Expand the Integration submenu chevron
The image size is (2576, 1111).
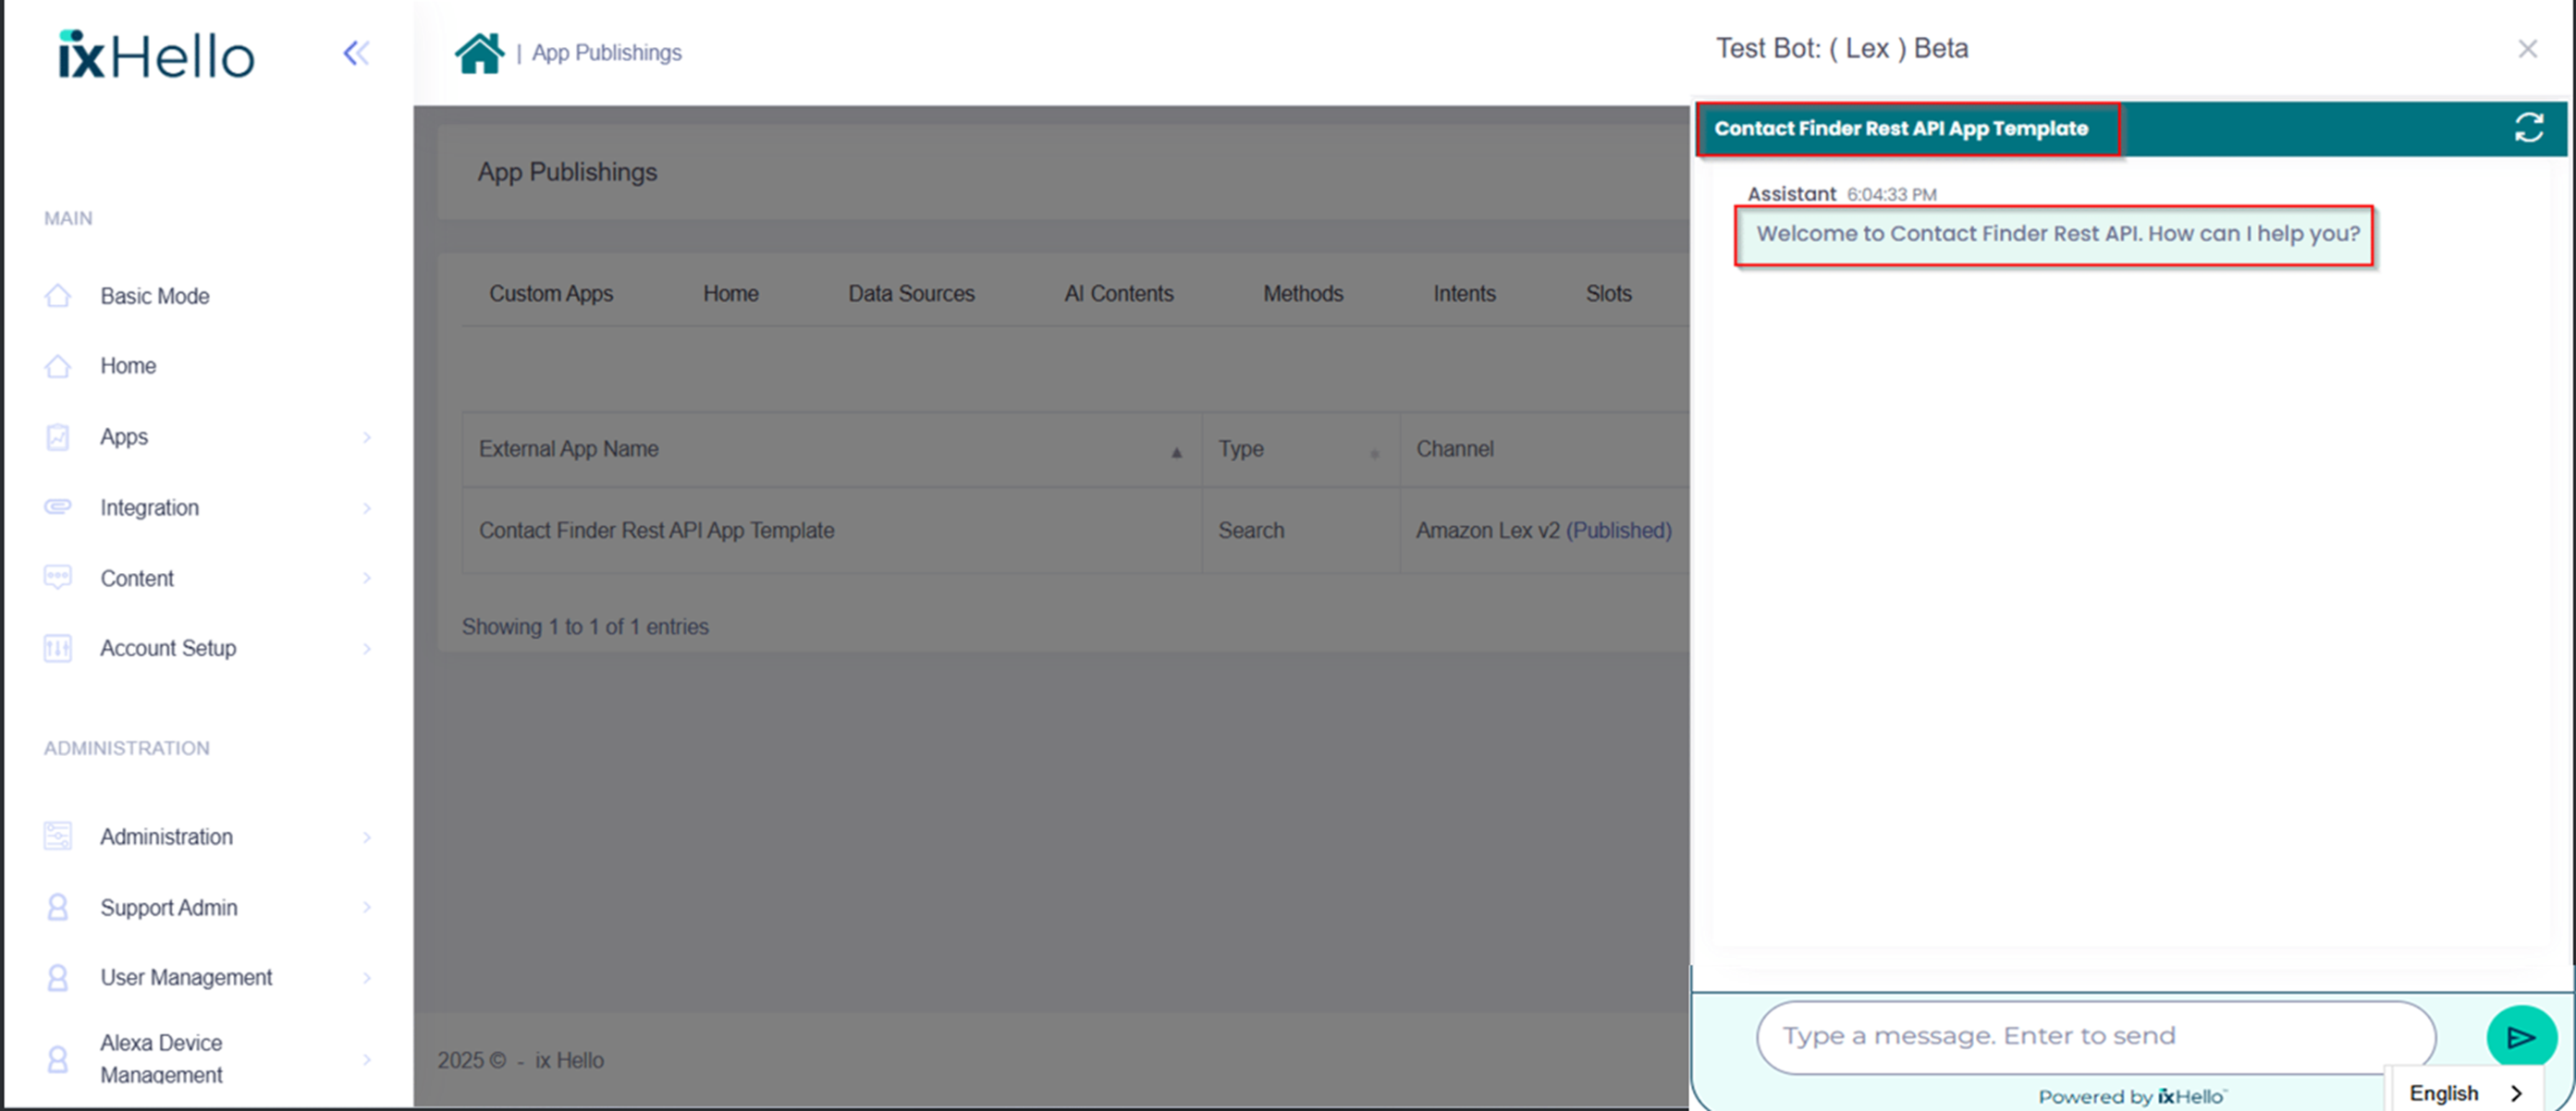[x=367, y=508]
